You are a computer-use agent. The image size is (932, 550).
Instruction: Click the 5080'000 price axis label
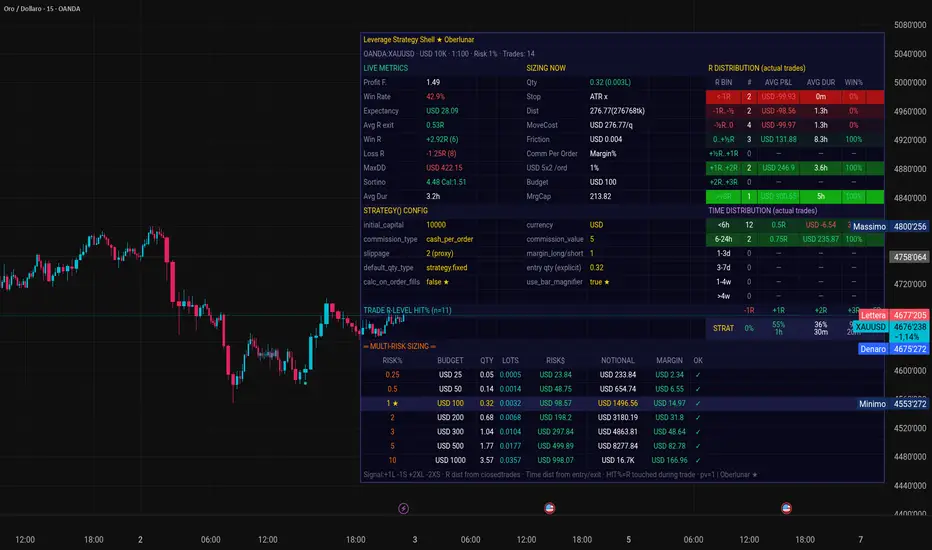point(910,25)
